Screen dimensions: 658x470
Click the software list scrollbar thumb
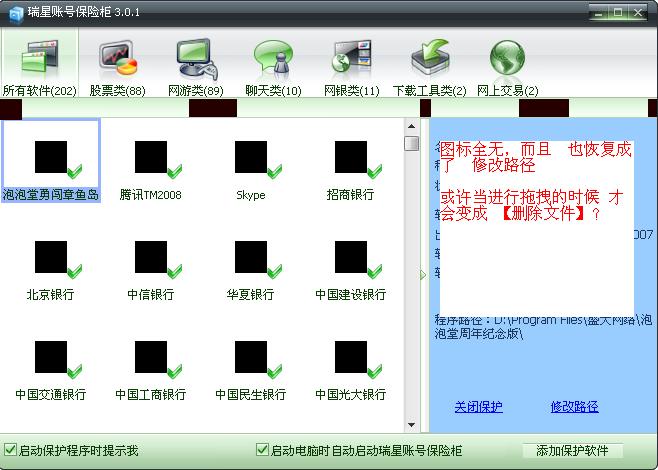pyautogui.click(x=411, y=143)
